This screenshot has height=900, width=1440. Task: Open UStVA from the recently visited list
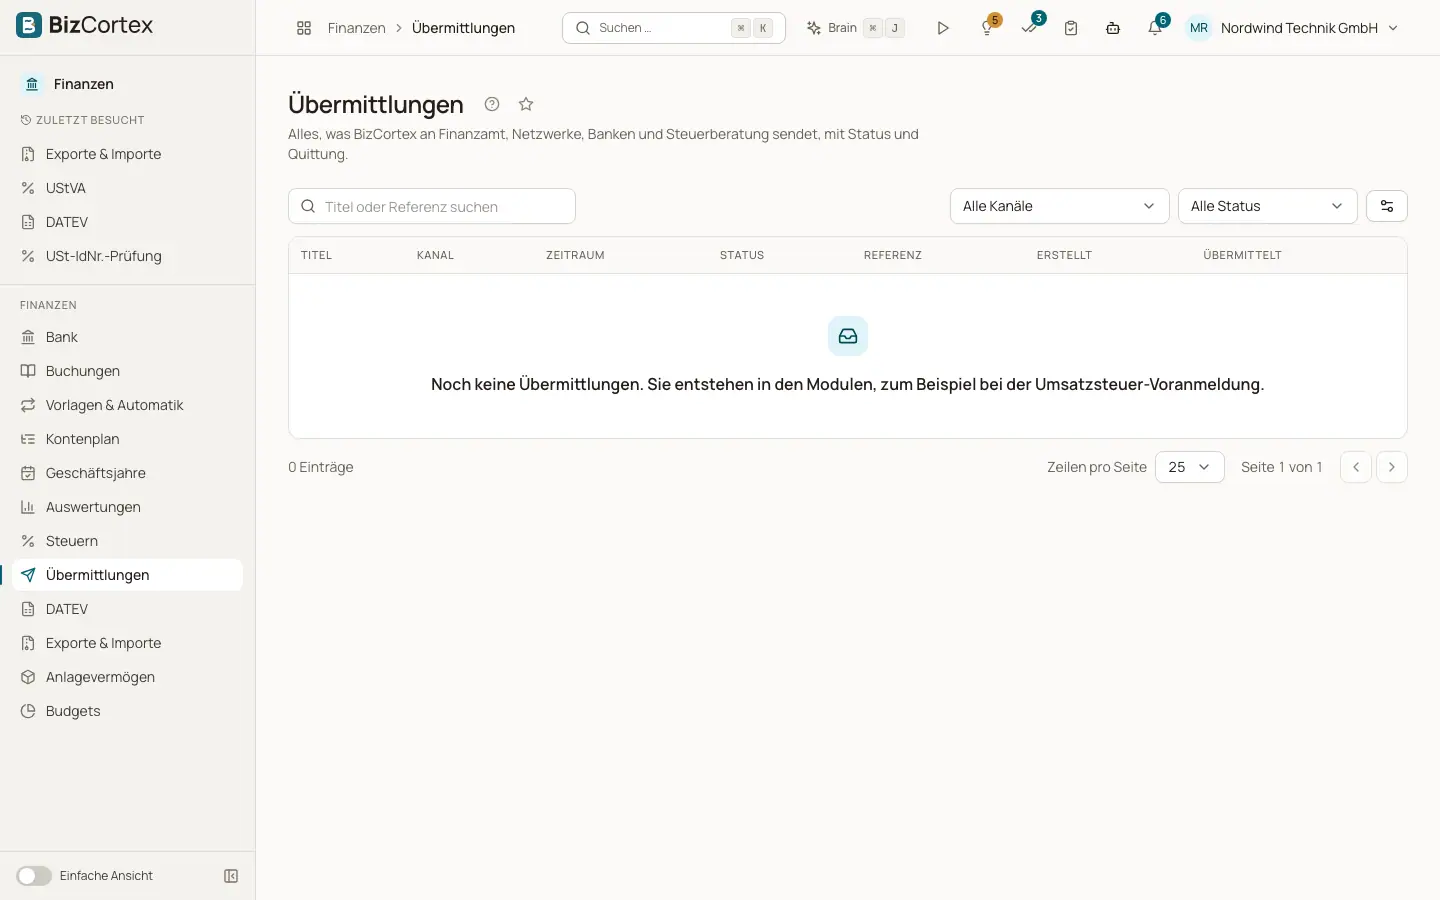point(128,188)
